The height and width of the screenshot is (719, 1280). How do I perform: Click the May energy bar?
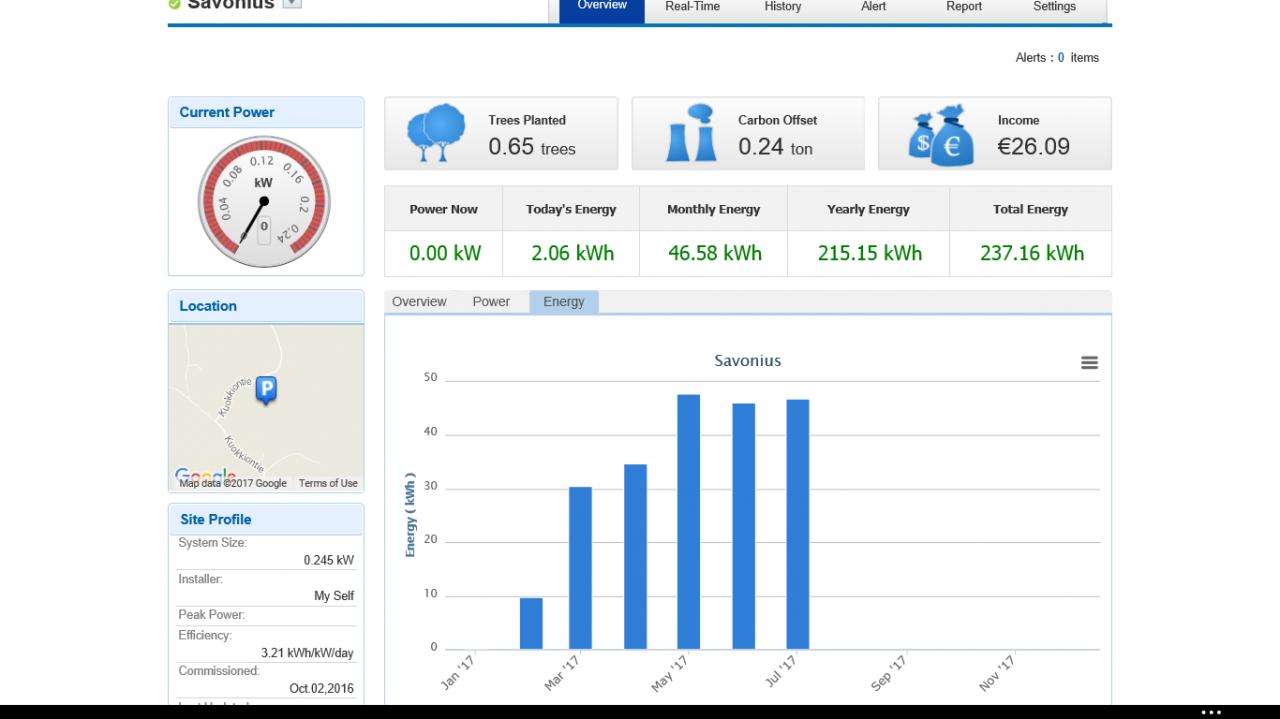click(689, 522)
